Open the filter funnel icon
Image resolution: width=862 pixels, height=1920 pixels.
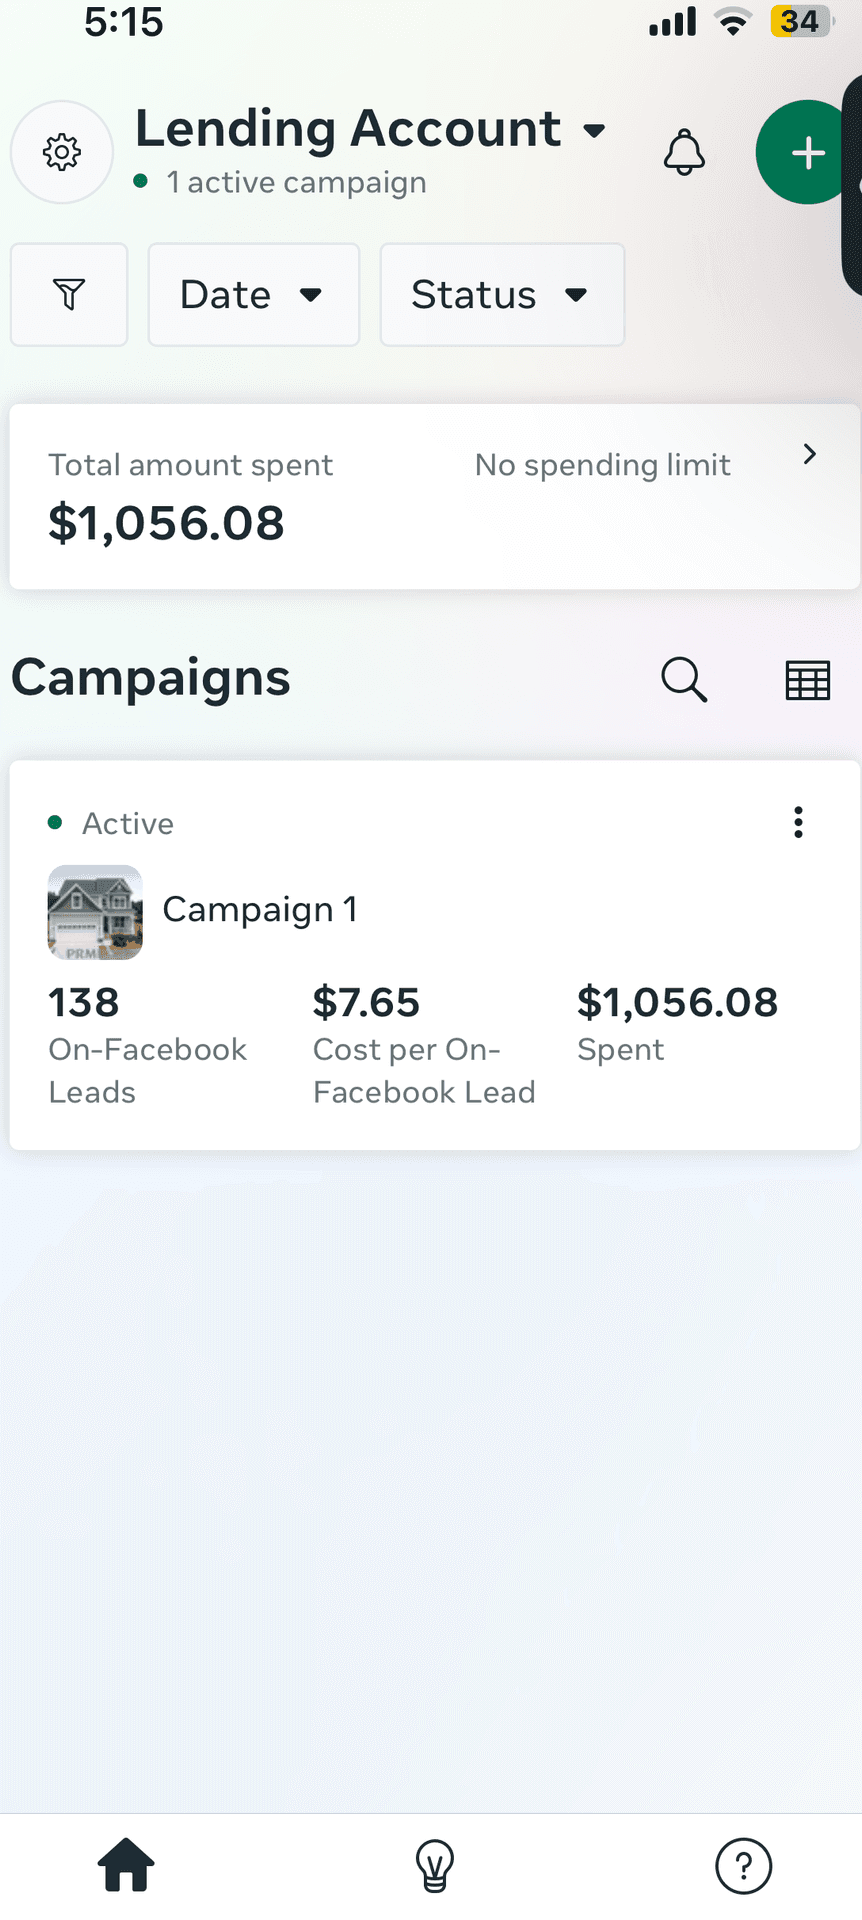69,295
